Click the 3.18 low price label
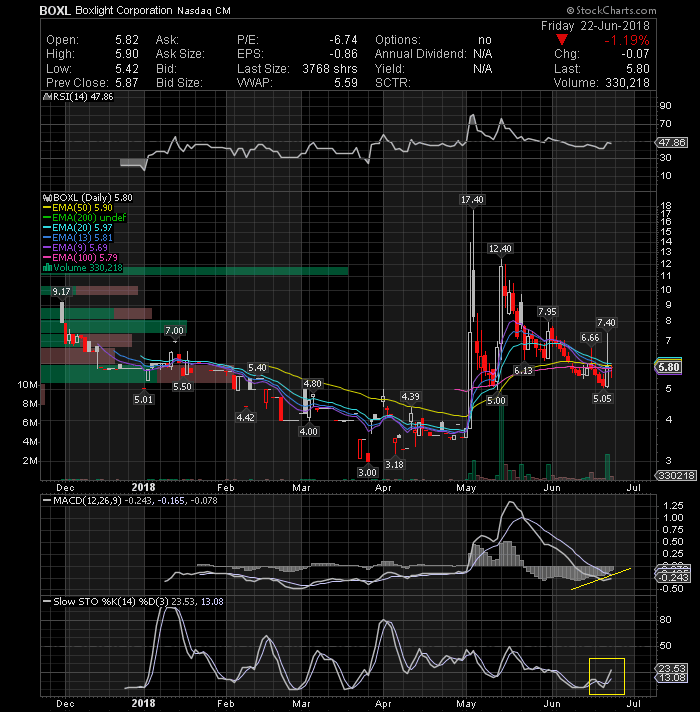700x712 pixels. (x=394, y=465)
